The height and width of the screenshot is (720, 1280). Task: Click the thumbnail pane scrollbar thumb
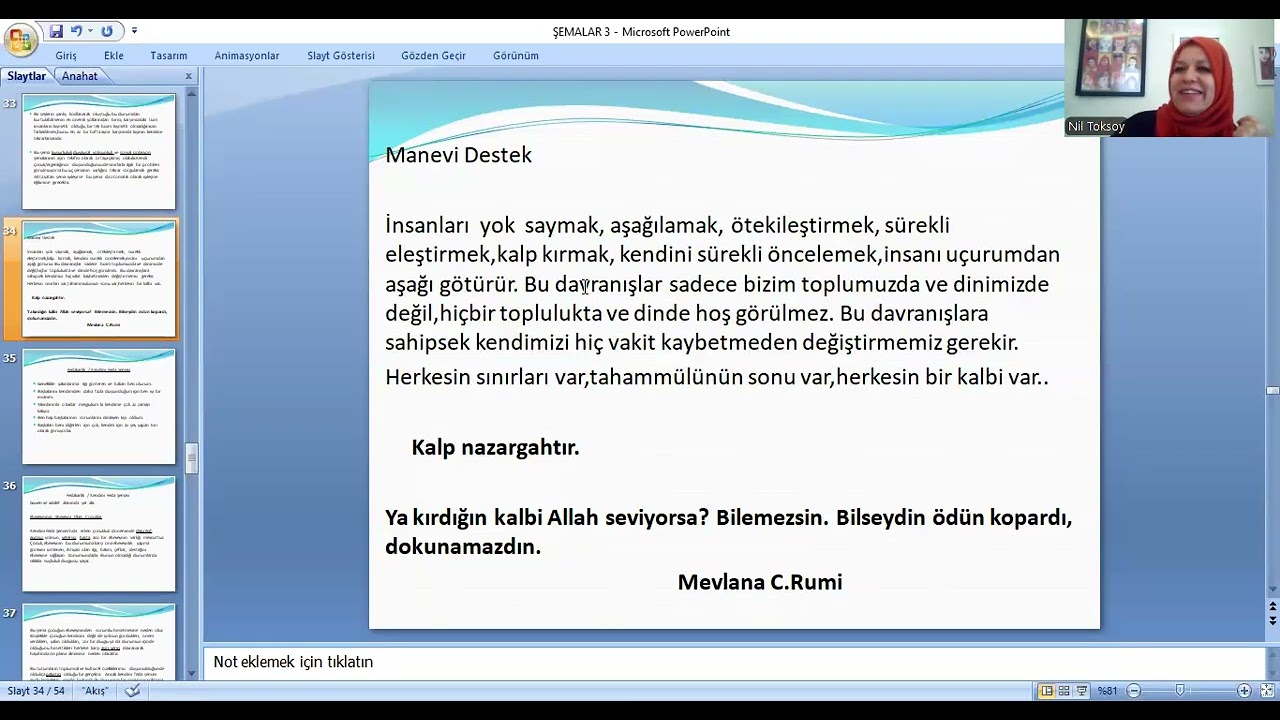point(192,458)
